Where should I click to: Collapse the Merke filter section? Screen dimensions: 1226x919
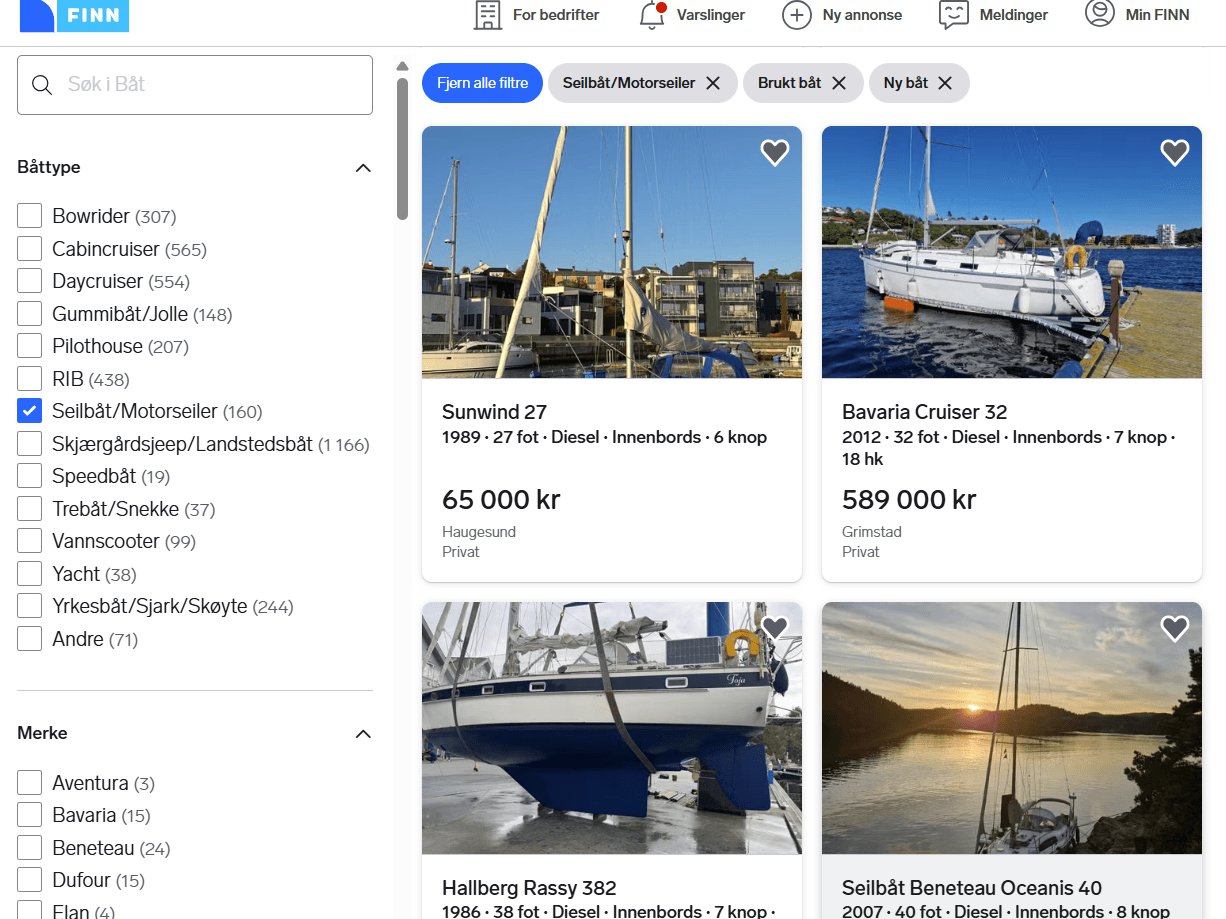(x=363, y=734)
